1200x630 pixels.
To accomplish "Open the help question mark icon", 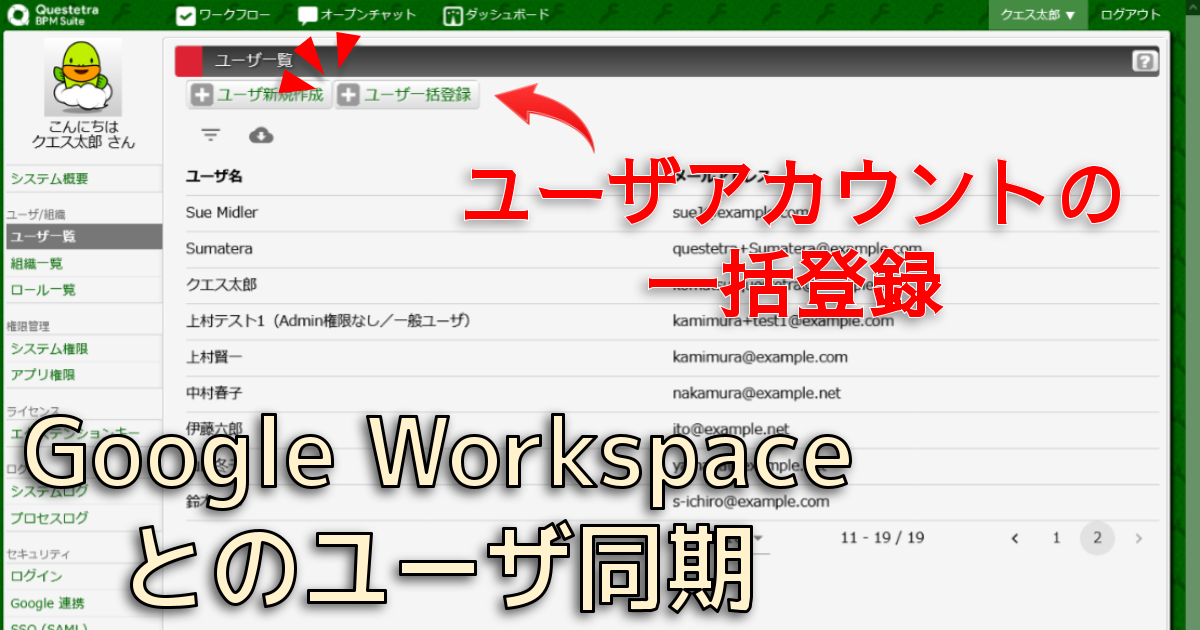I will pyautogui.click(x=1143, y=62).
